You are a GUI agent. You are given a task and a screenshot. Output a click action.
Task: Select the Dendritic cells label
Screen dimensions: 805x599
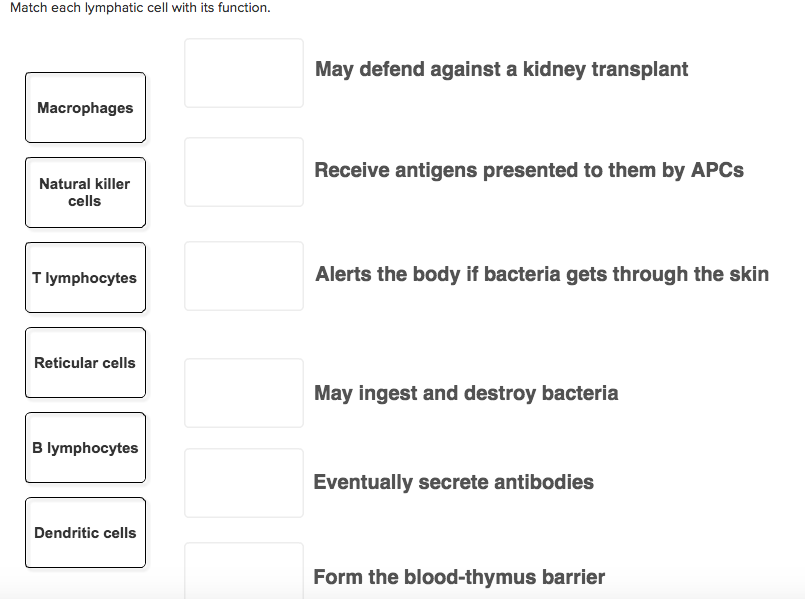click(x=85, y=532)
